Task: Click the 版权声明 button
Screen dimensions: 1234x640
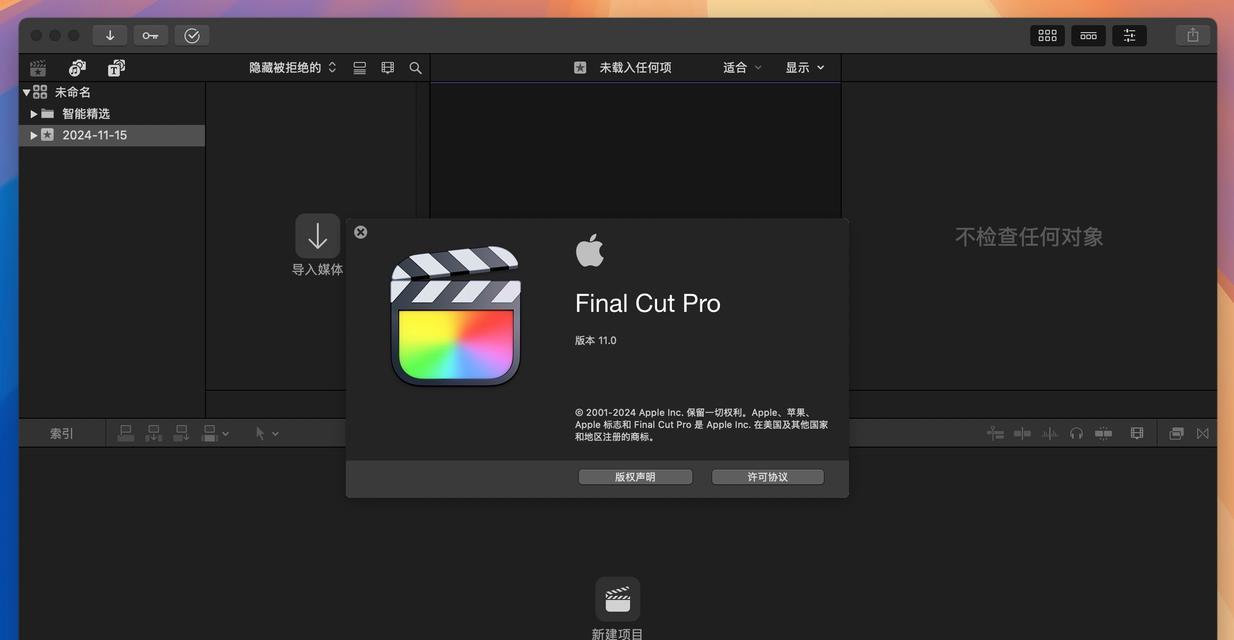Action: pyautogui.click(x=635, y=477)
